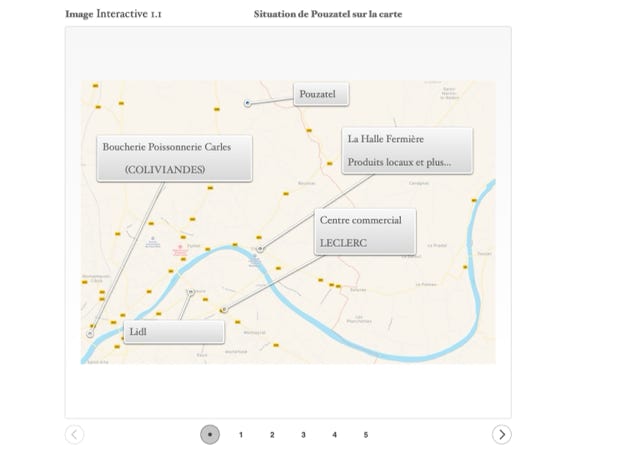
Task: Click the Boucherie Poissonnerie Carles callout
Action: pyautogui.click(x=174, y=158)
